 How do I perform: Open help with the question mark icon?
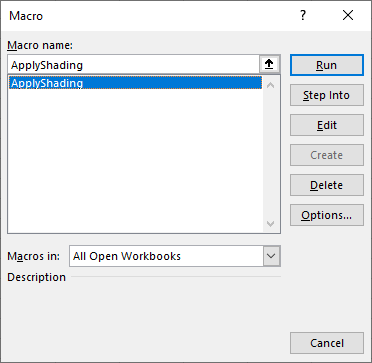(303, 16)
